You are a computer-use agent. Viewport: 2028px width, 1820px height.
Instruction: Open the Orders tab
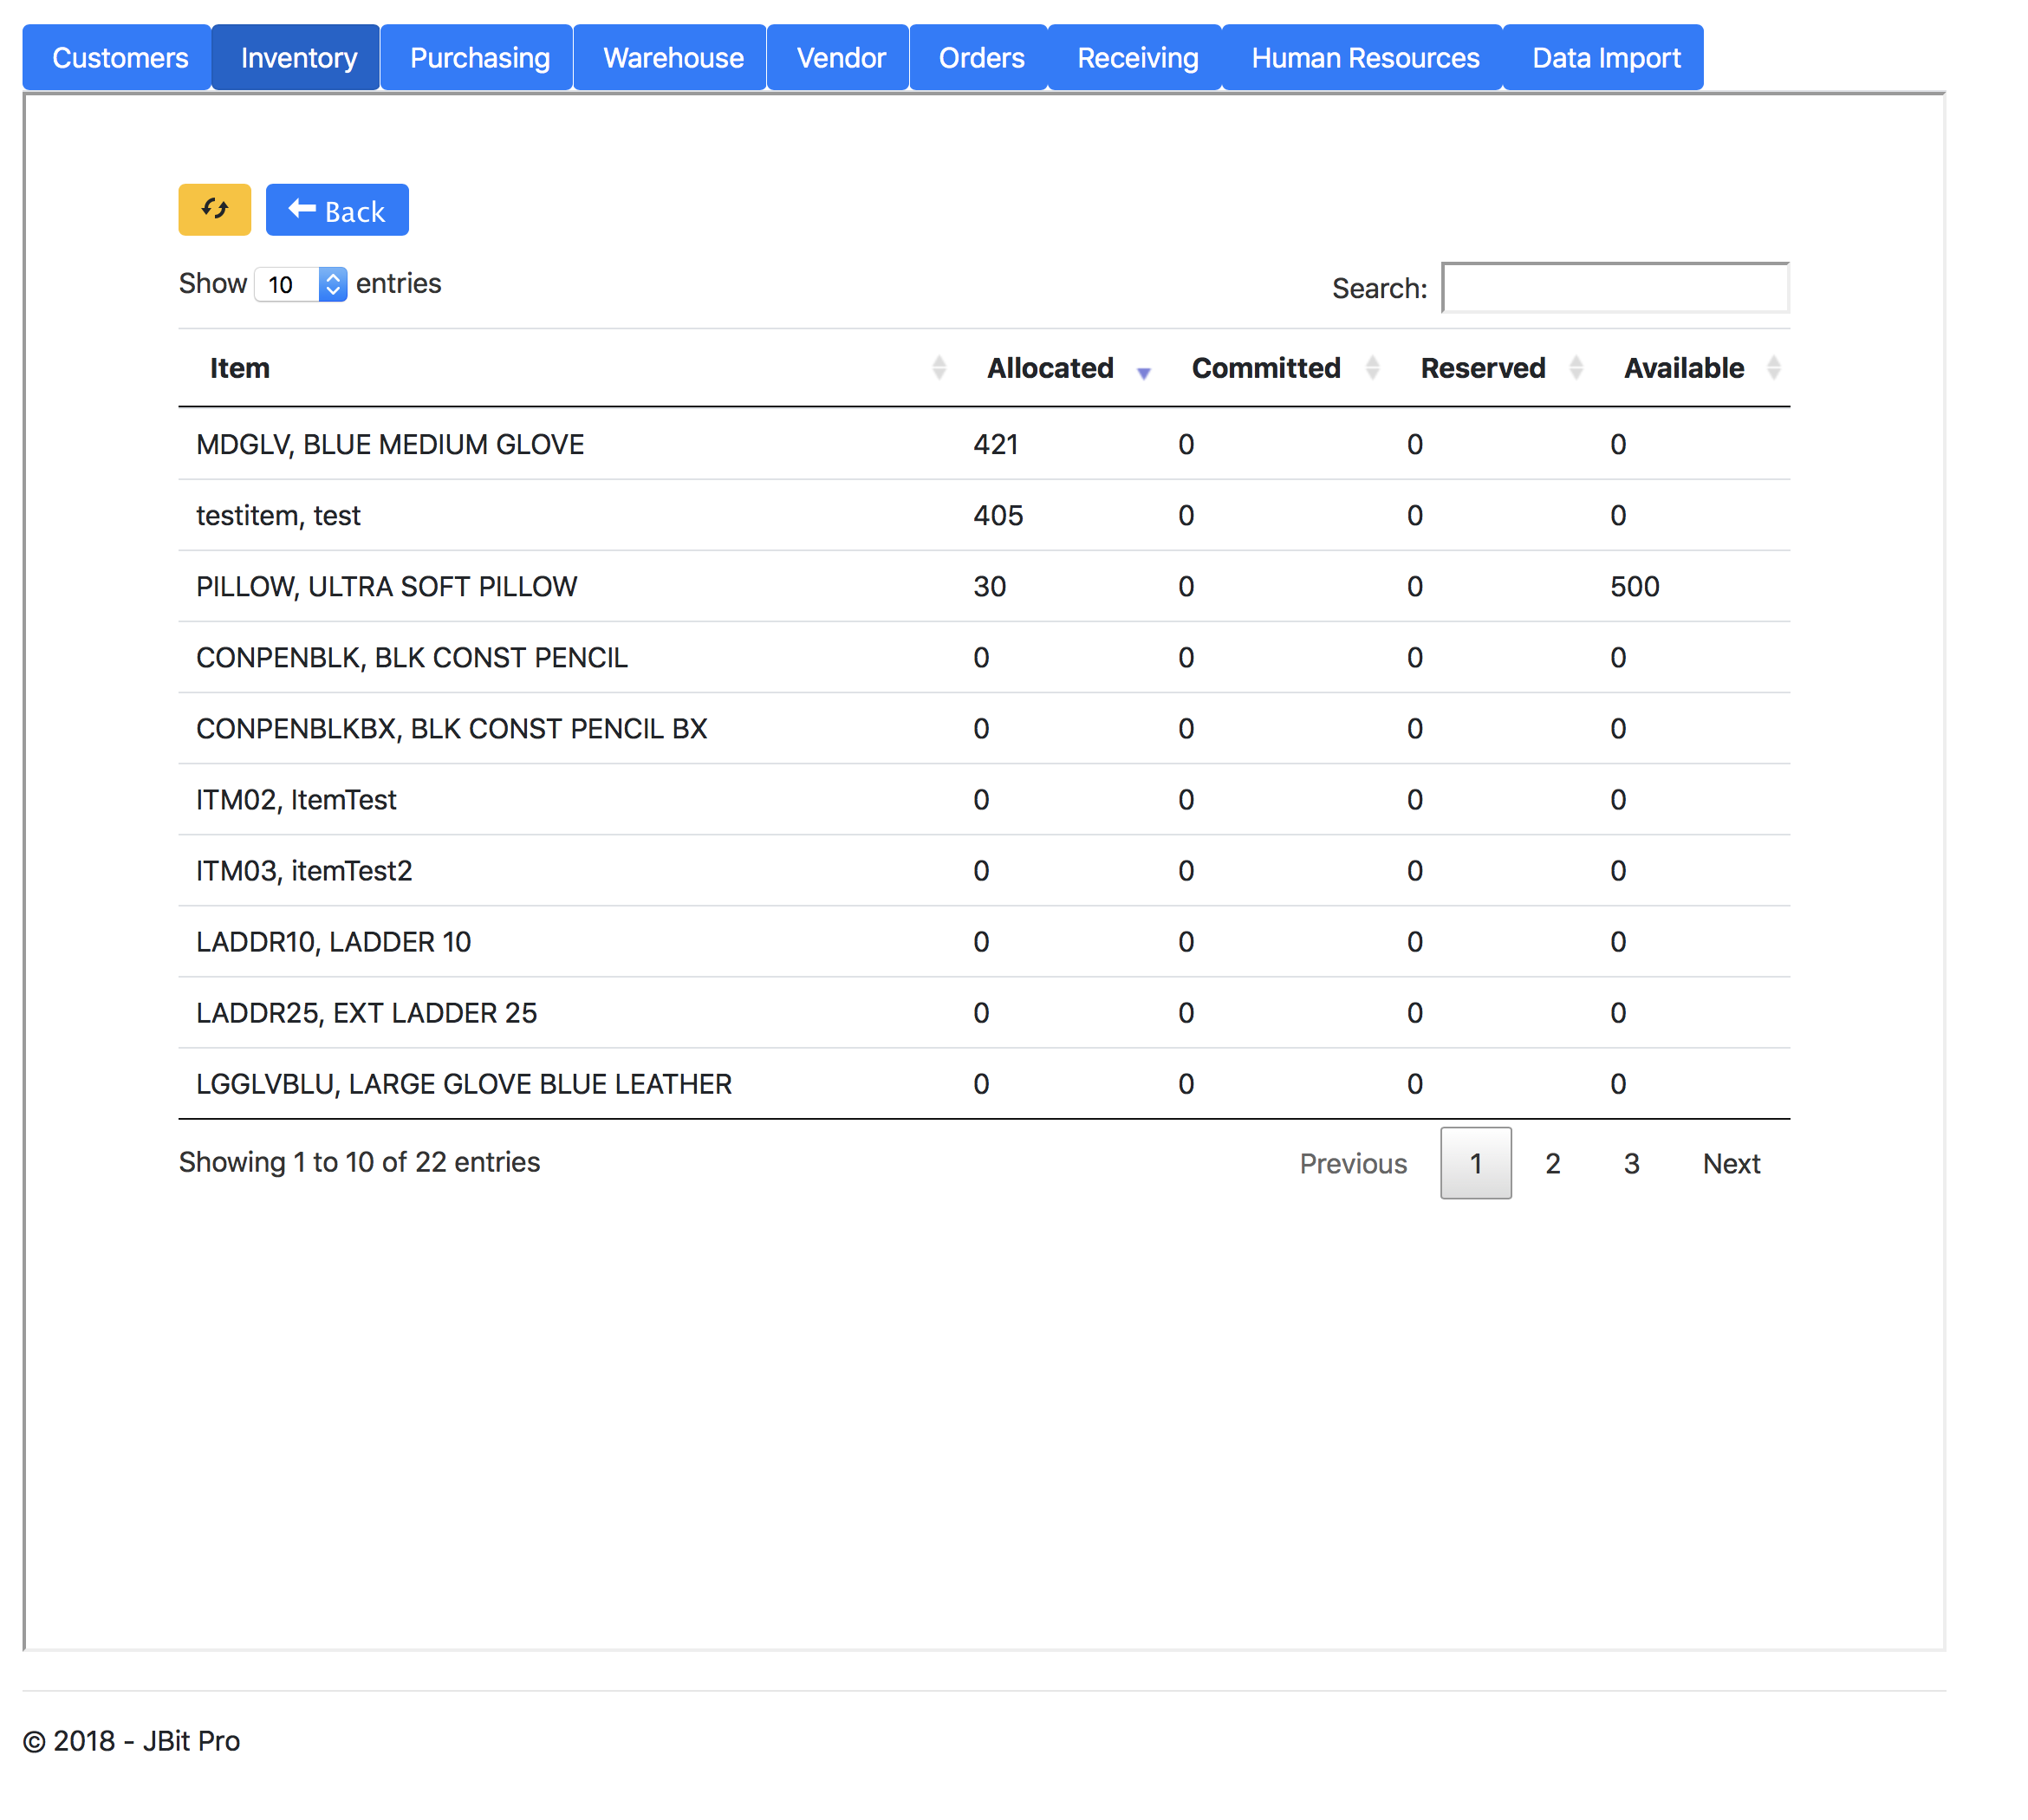979,58
